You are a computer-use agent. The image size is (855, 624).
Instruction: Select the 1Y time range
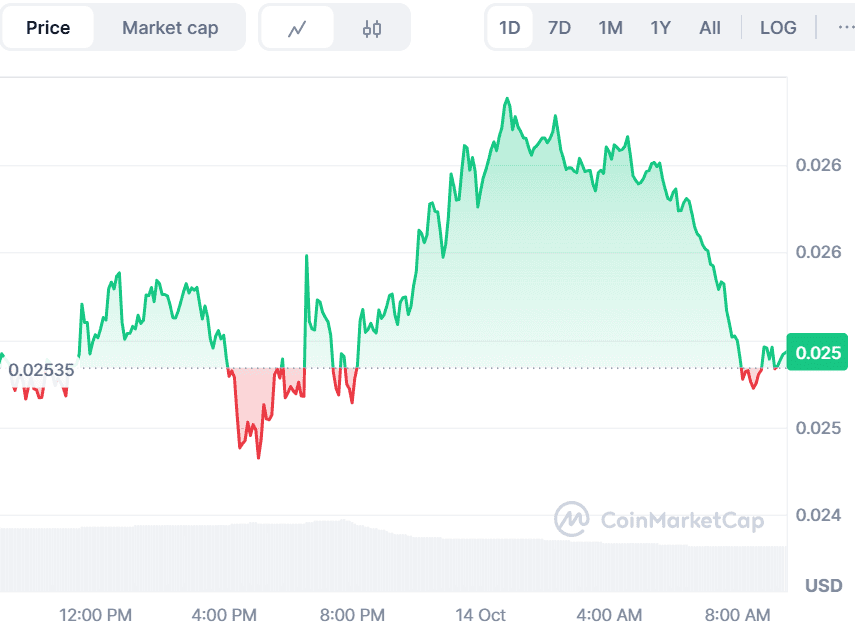660,27
